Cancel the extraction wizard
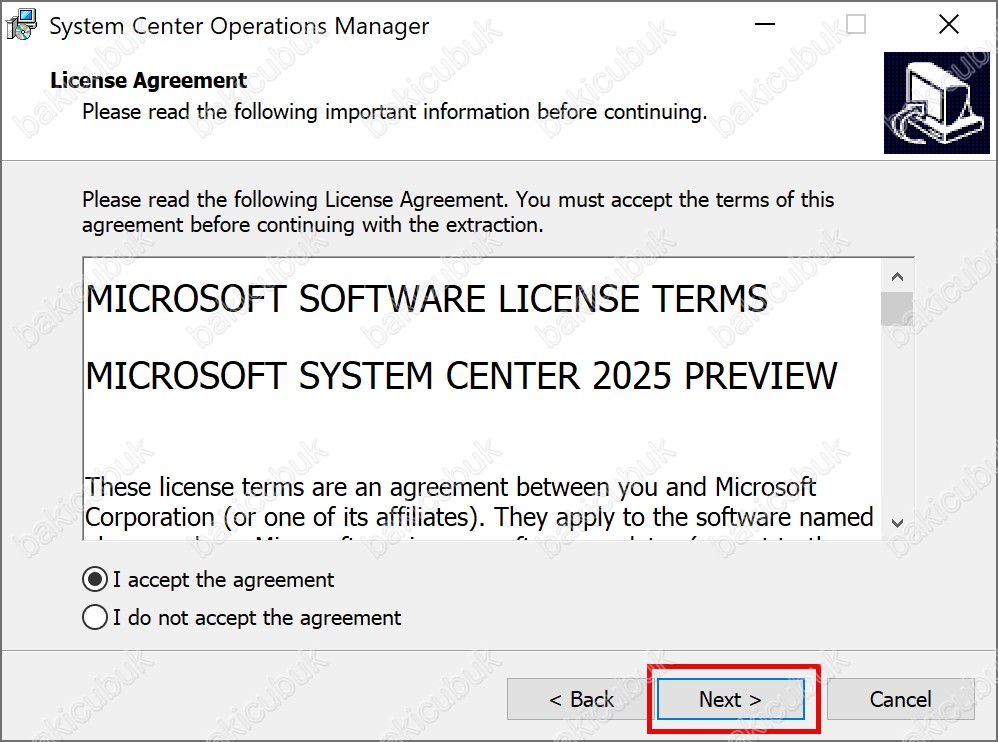 (900, 699)
